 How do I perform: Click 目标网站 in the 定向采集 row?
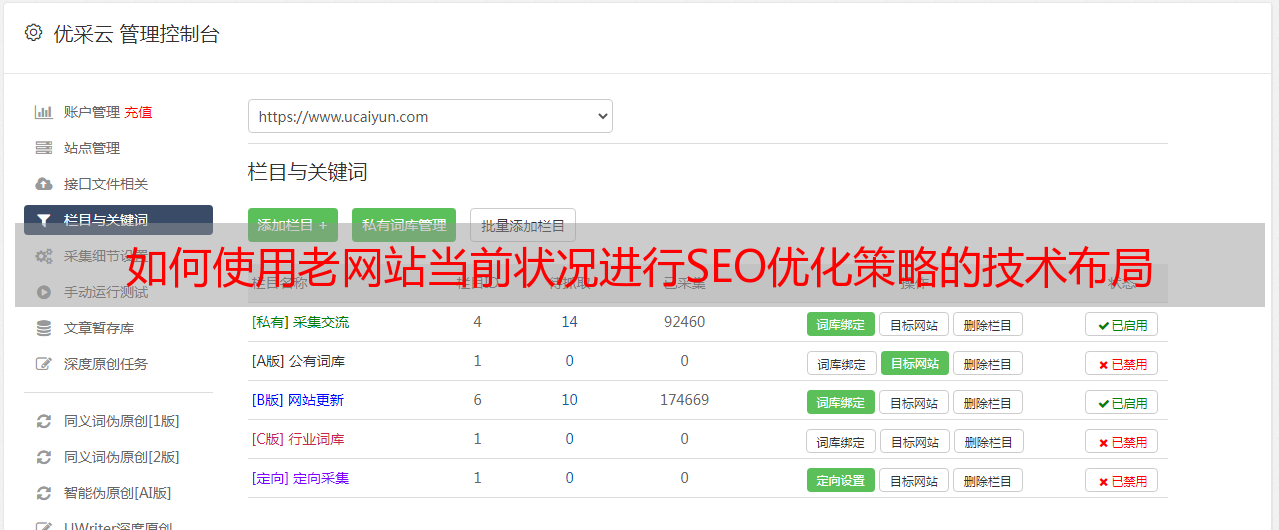[x=914, y=480]
